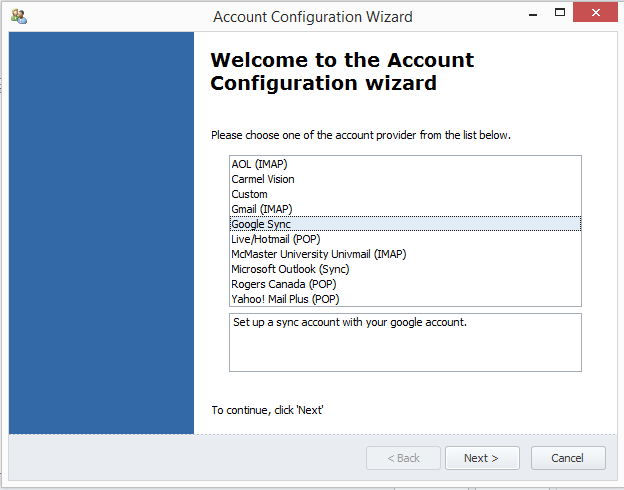This screenshot has height=490, width=624.
Task: Choose Carmel Vision as account provider
Action: click(263, 179)
